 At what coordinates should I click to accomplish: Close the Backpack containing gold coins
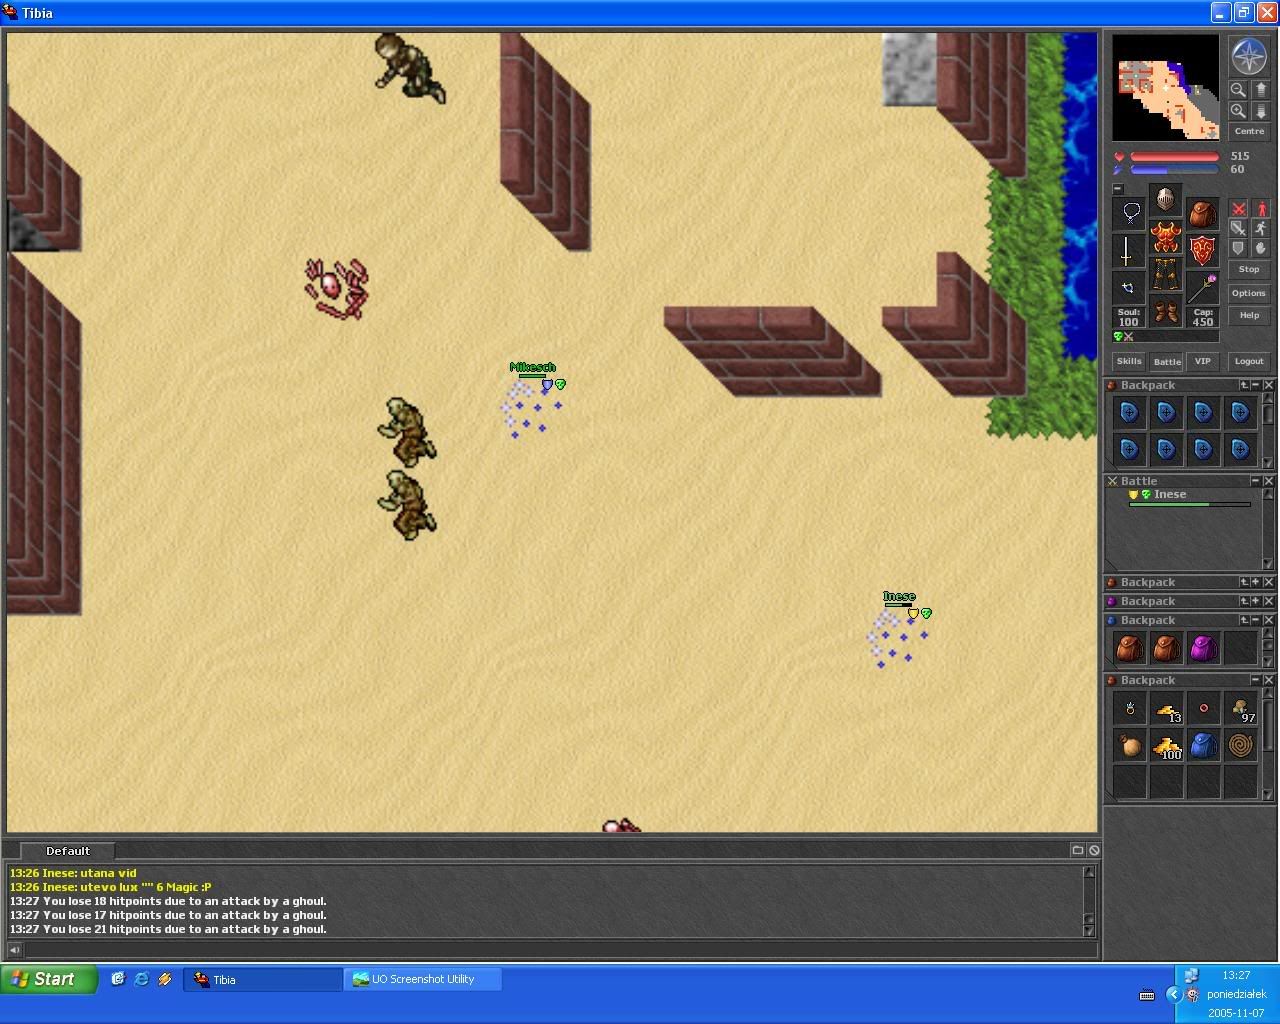[1268, 680]
